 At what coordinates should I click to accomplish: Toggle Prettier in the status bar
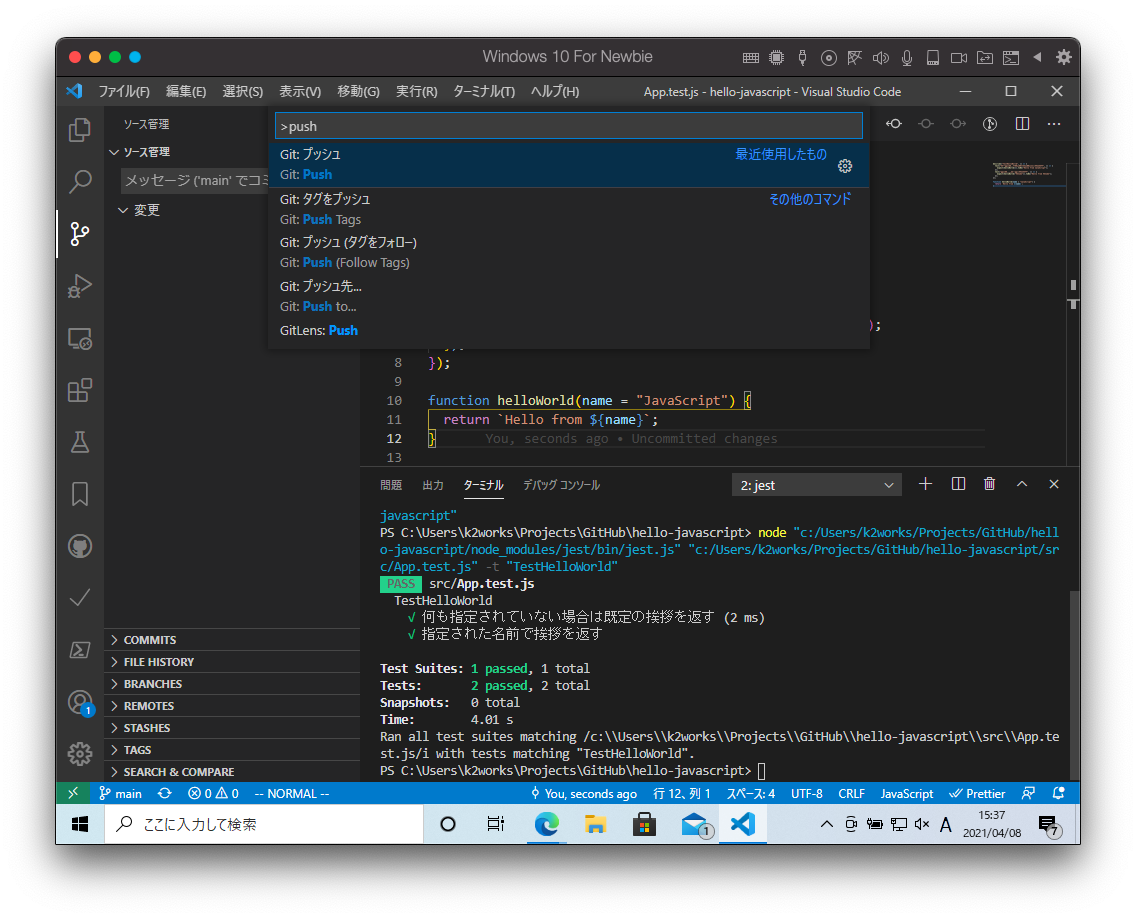click(977, 793)
